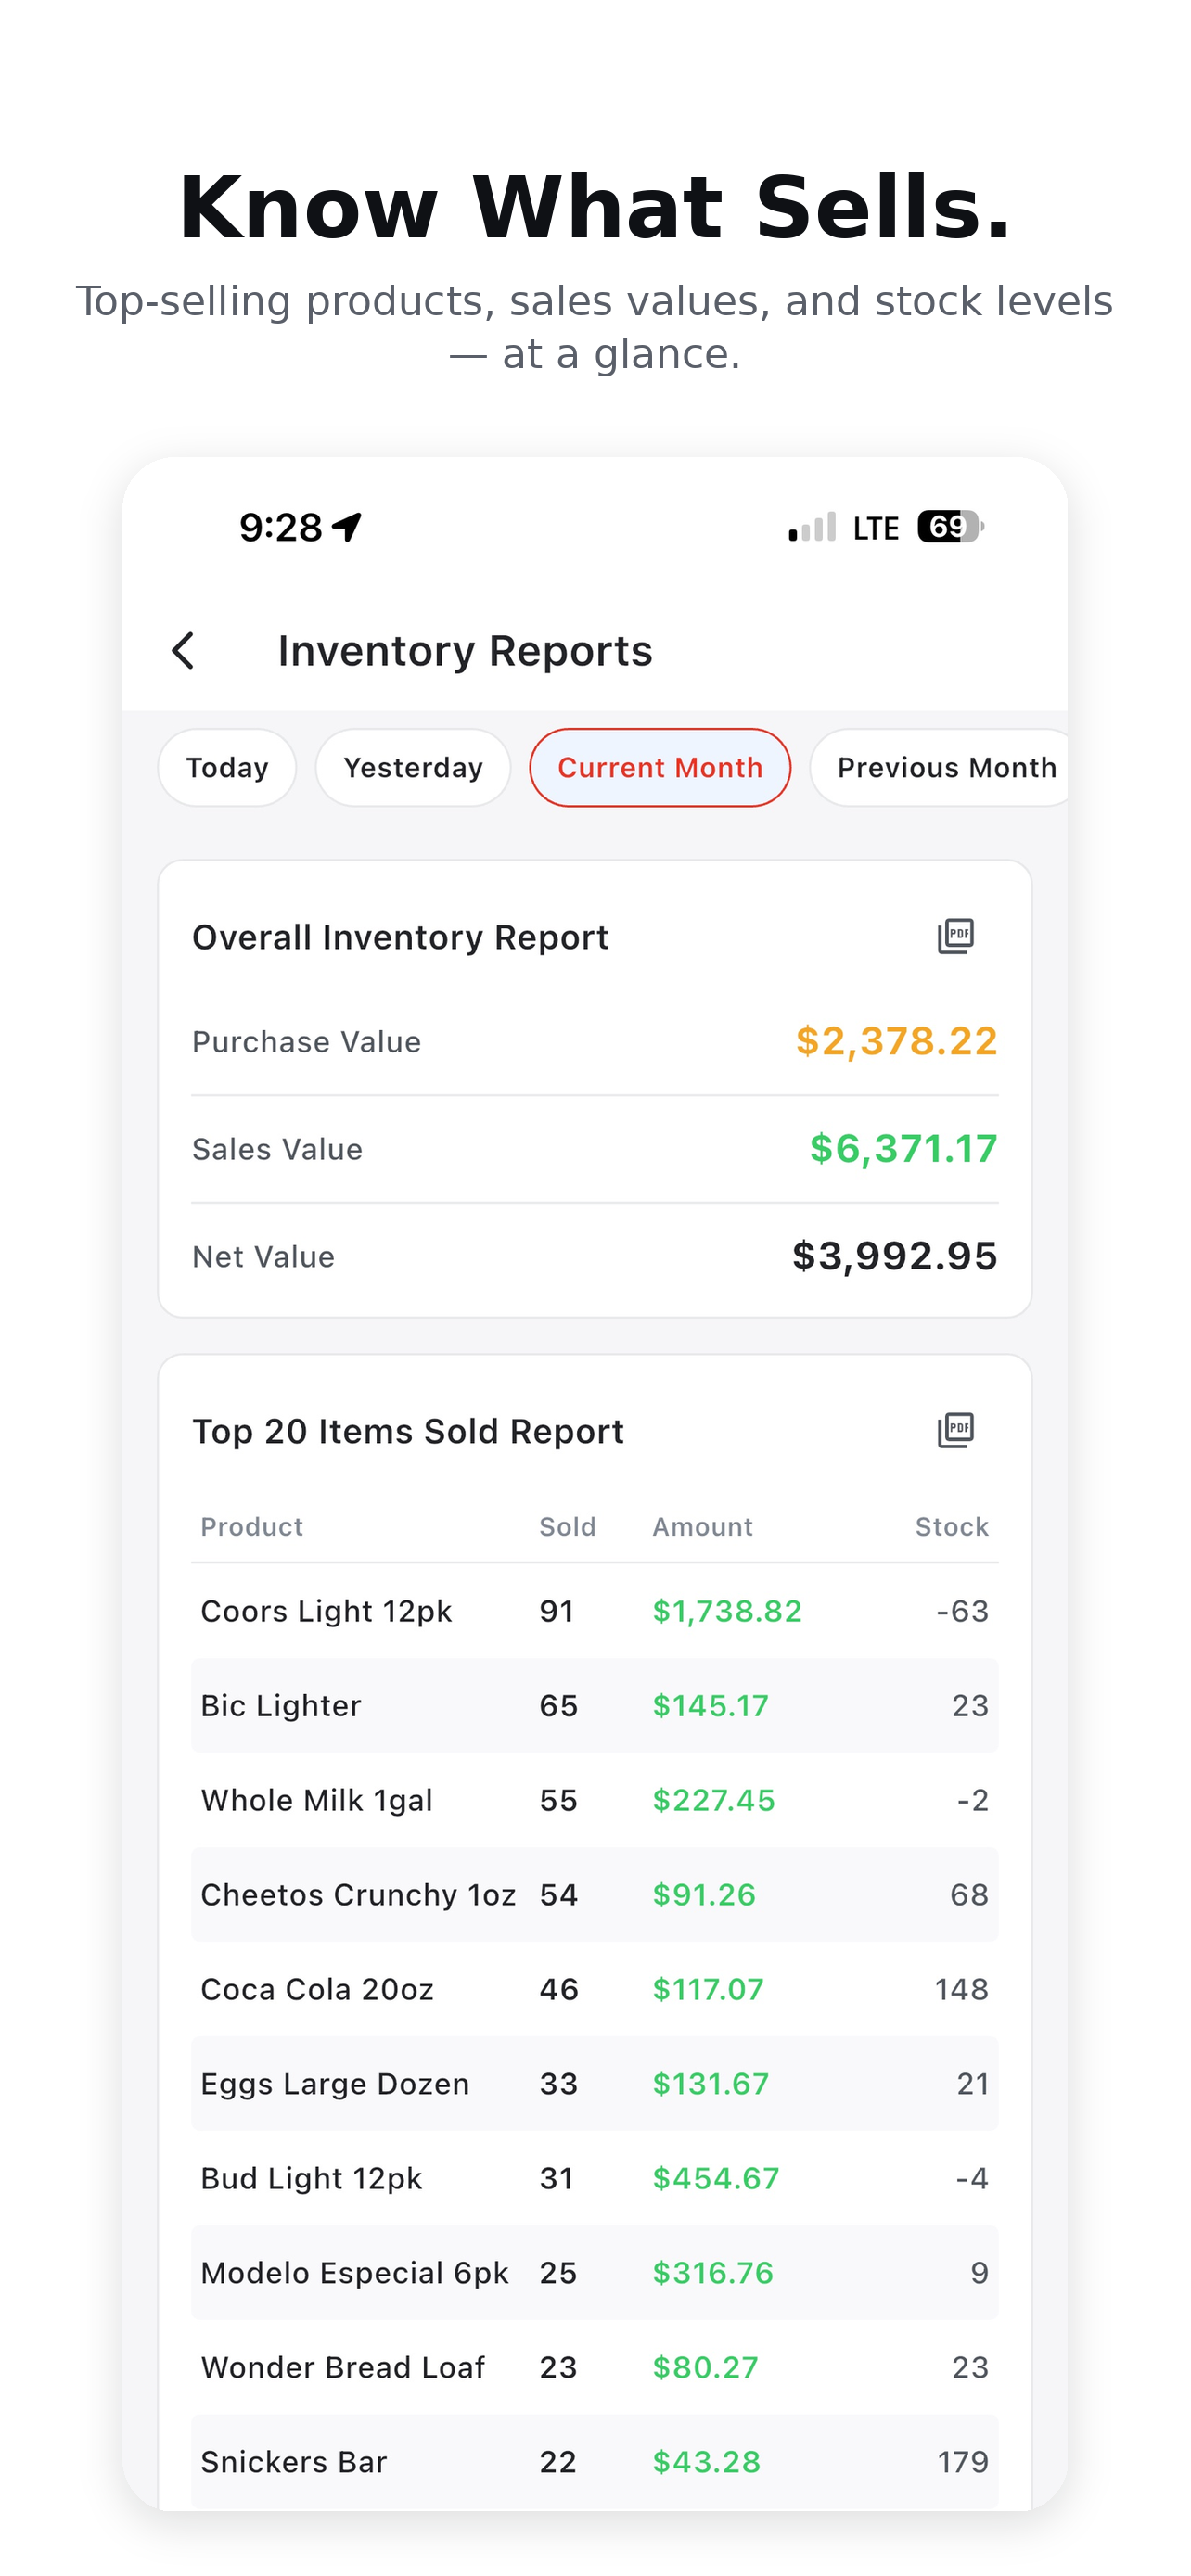Tap the $131.67 amount
The width and height of the screenshot is (1191, 2576).
711,2083
